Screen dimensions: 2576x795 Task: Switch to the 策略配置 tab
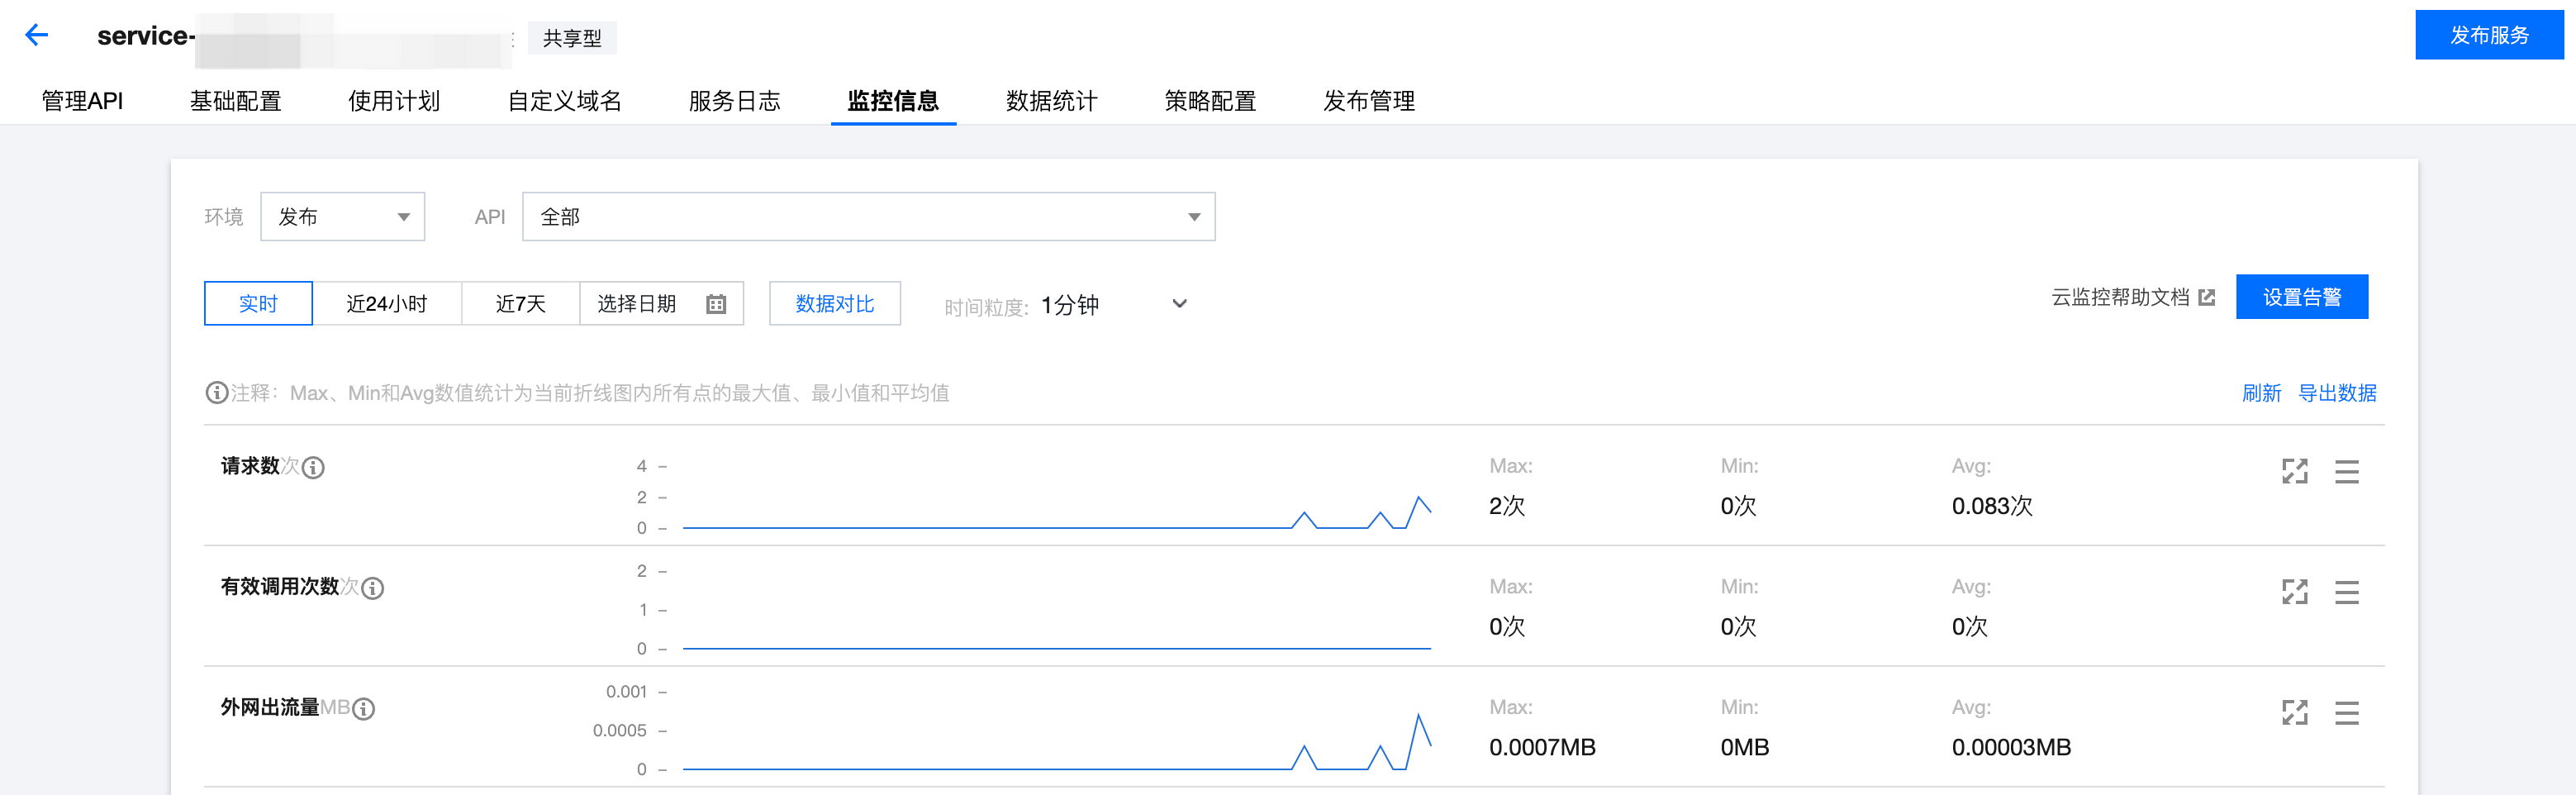pyautogui.click(x=1210, y=101)
